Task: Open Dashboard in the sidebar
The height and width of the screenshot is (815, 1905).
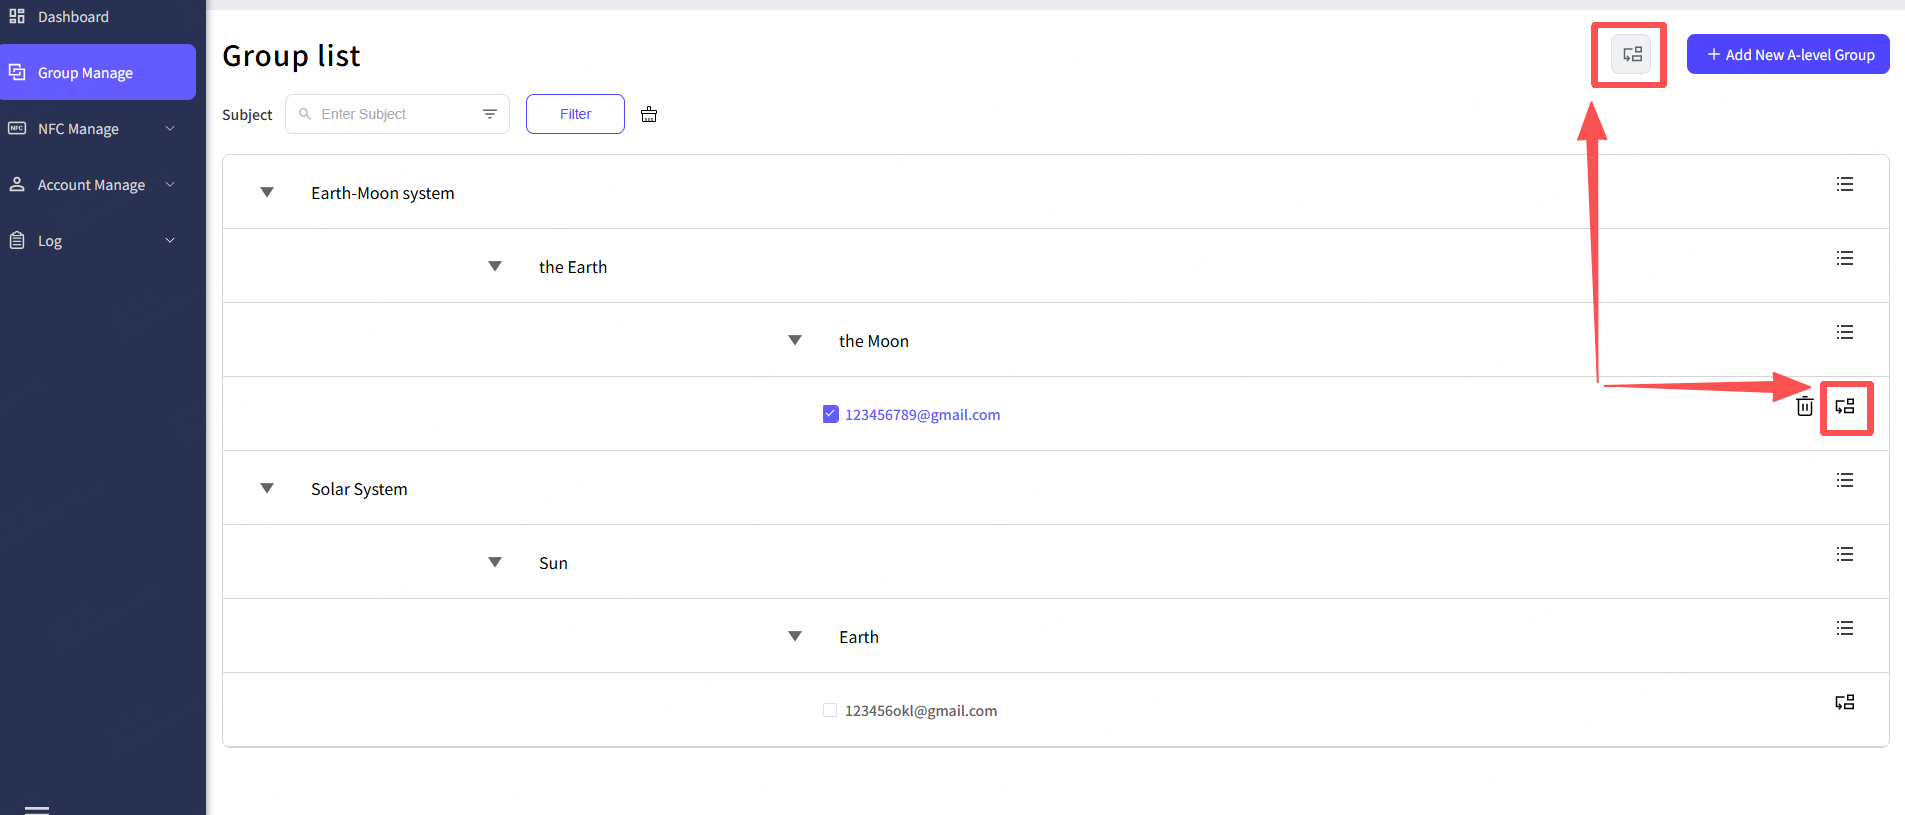Action: 73,17
